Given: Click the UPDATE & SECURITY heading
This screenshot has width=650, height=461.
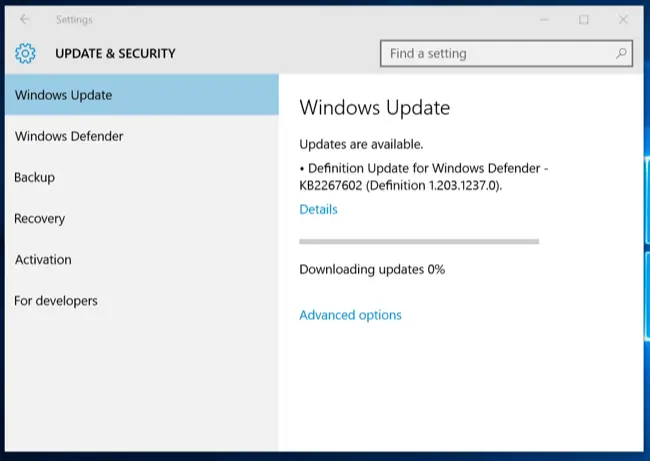Looking at the screenshot, I should 115,53.
